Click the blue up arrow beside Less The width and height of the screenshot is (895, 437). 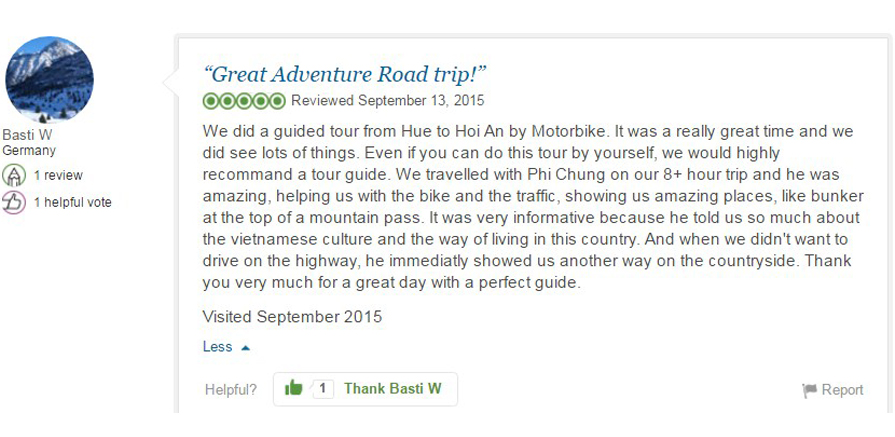click(x=245, y=347)
